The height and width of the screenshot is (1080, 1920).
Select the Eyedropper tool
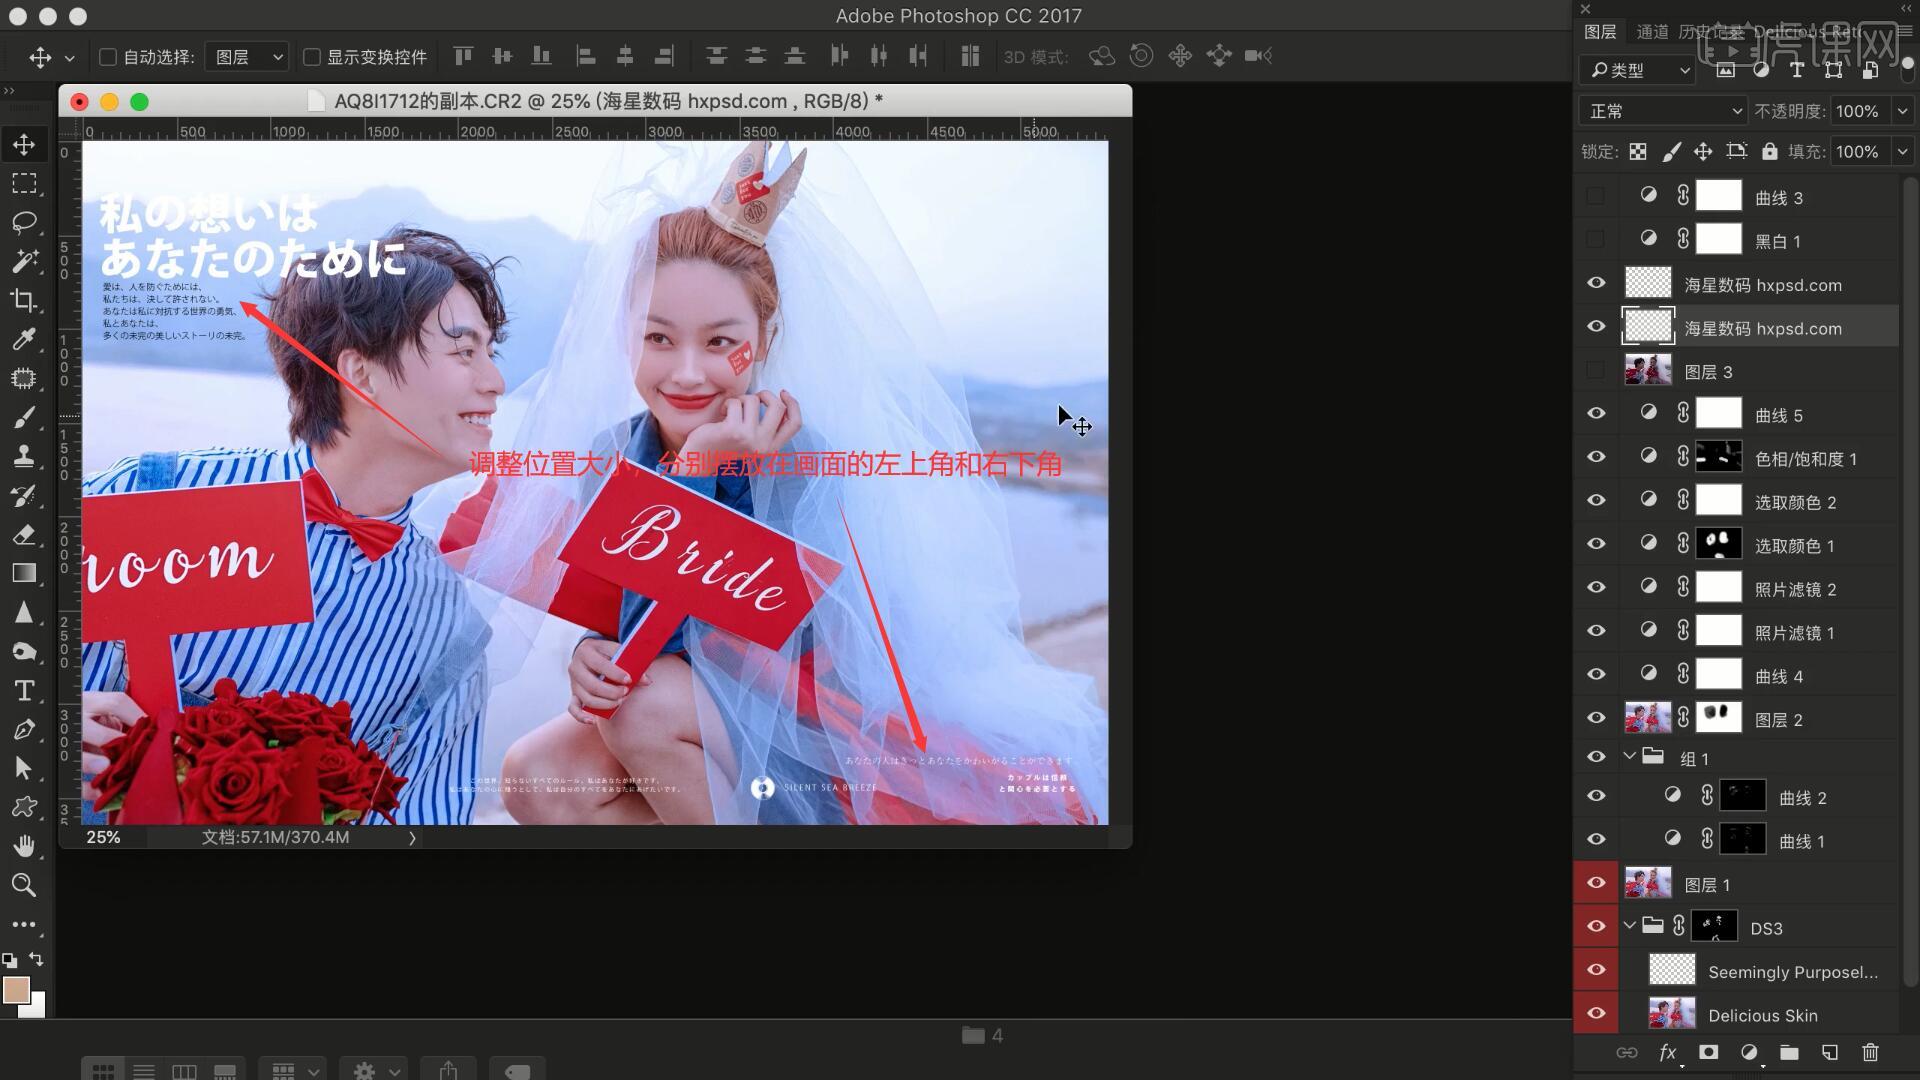coord(24,339)
